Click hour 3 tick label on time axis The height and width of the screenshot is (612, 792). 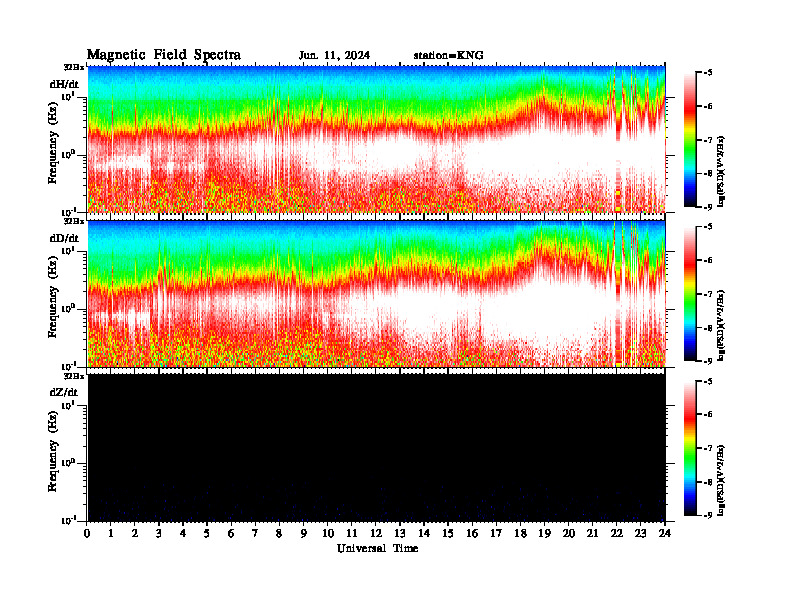(159, 534)
